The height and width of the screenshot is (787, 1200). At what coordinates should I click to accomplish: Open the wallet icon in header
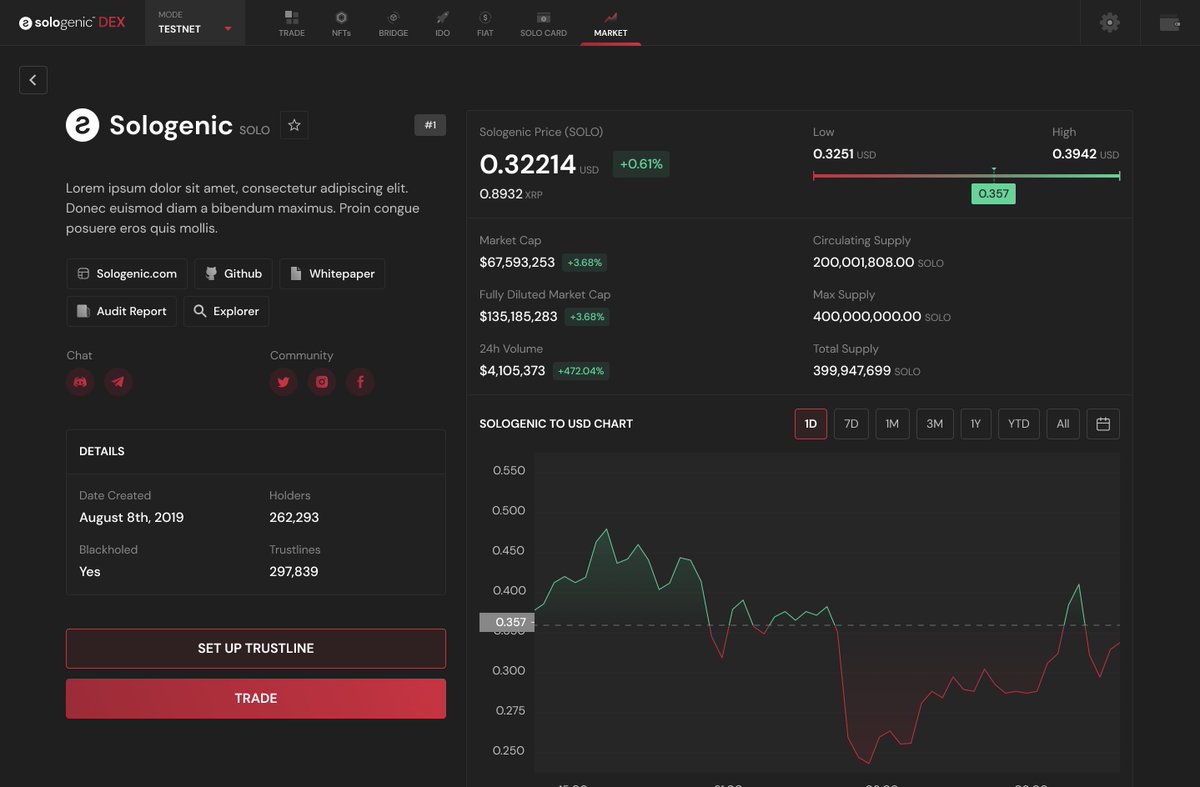point(1169,22)
